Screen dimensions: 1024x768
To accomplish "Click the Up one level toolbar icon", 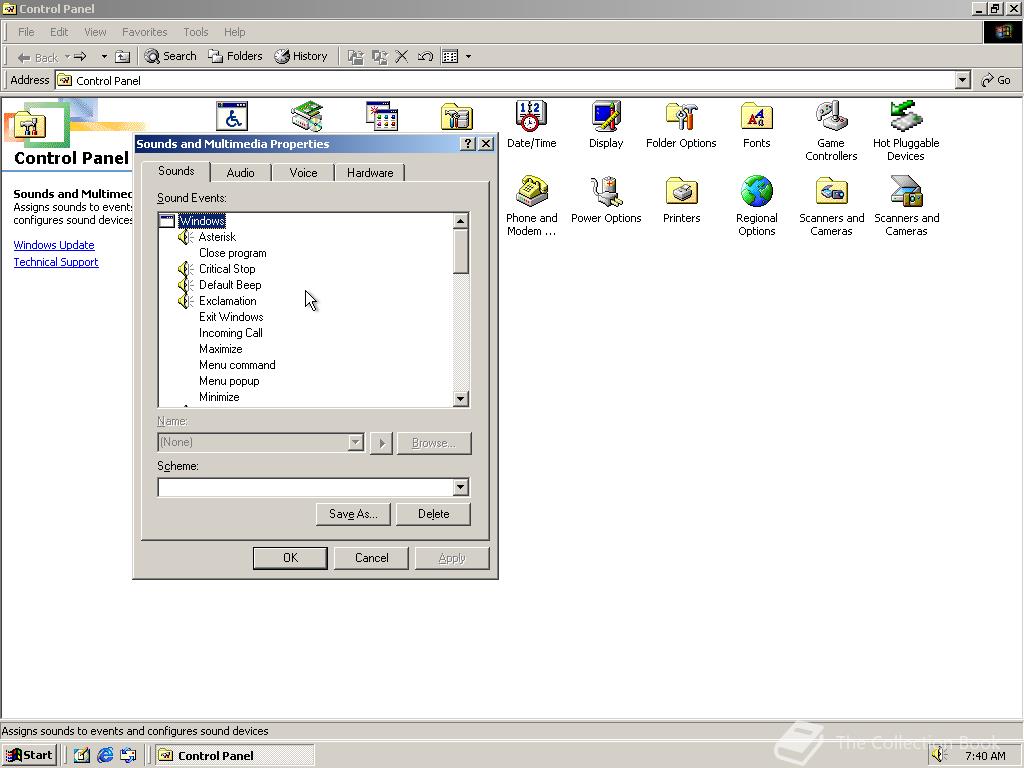I will [x=122, y=57].
